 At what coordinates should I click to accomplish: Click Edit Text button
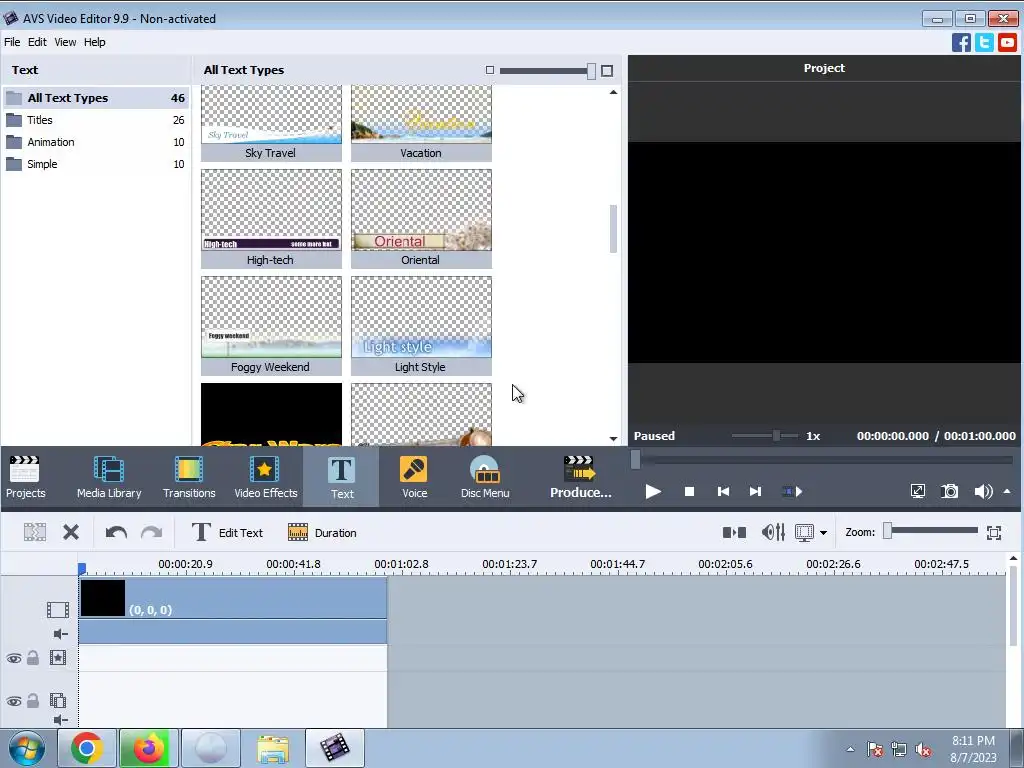227,533
